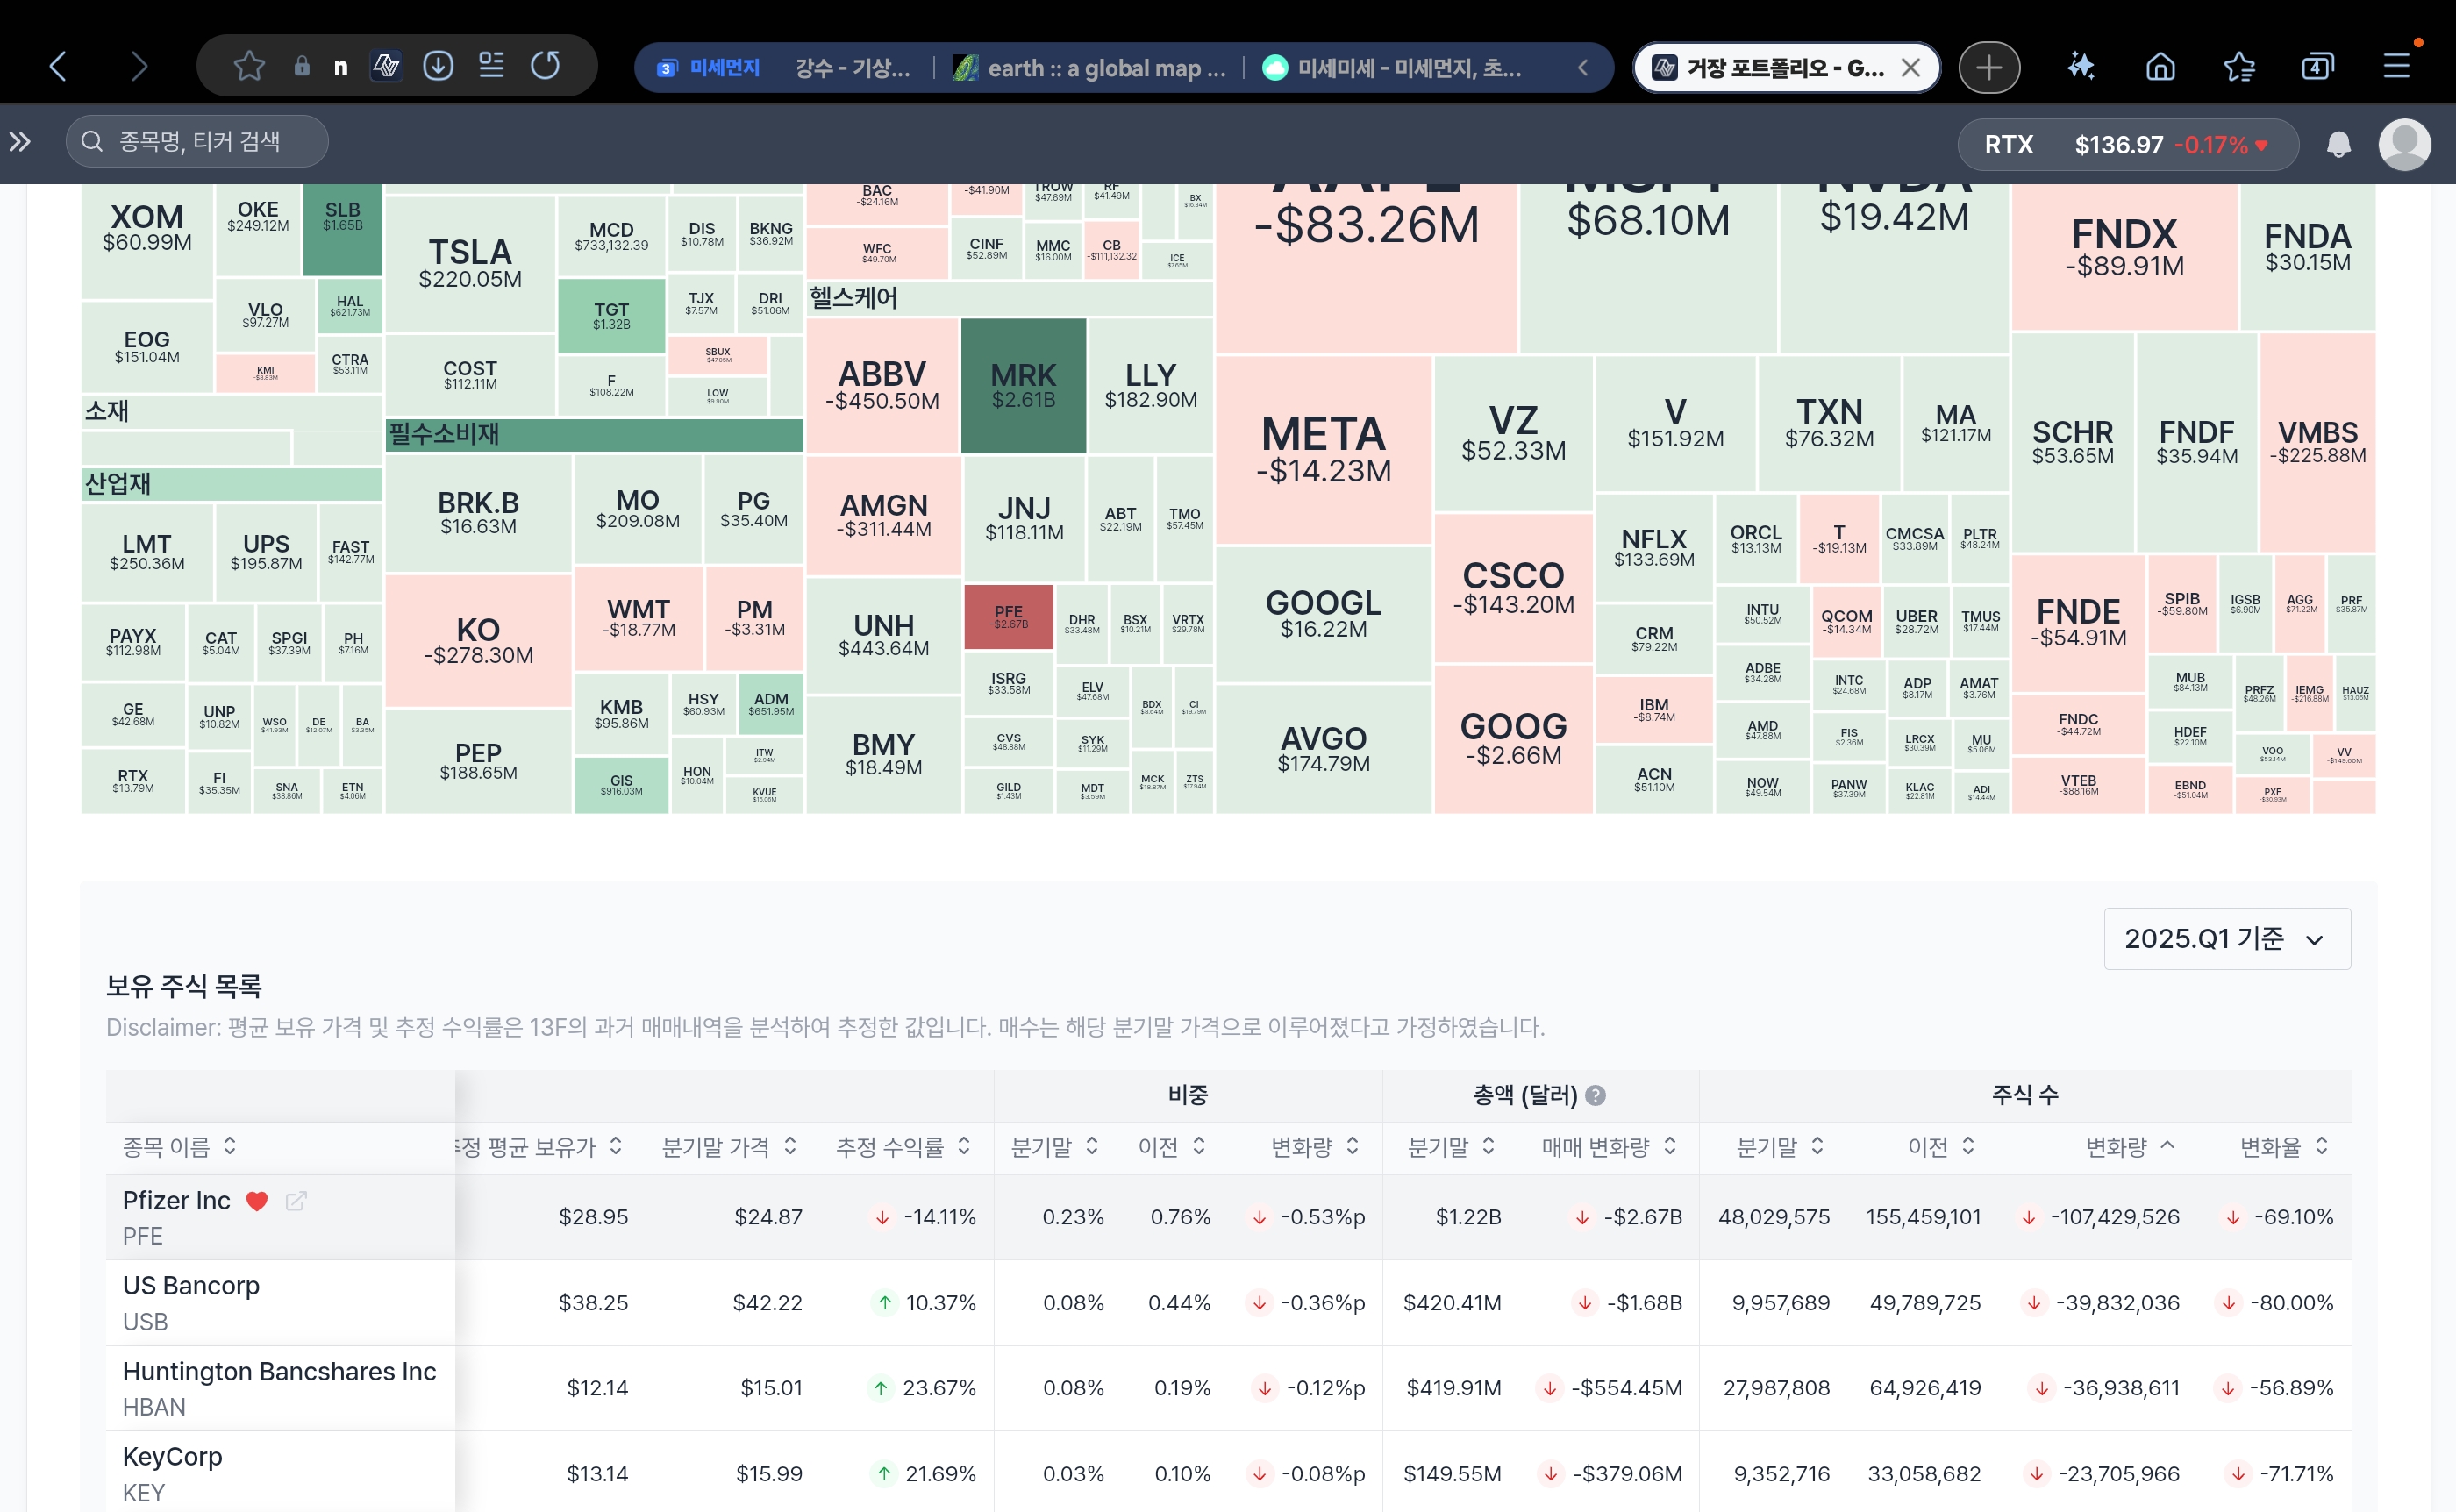Click Huntington's -$554.45M trade change
This screenshot has width=2456, height=1512.
coord(1626,1388)
